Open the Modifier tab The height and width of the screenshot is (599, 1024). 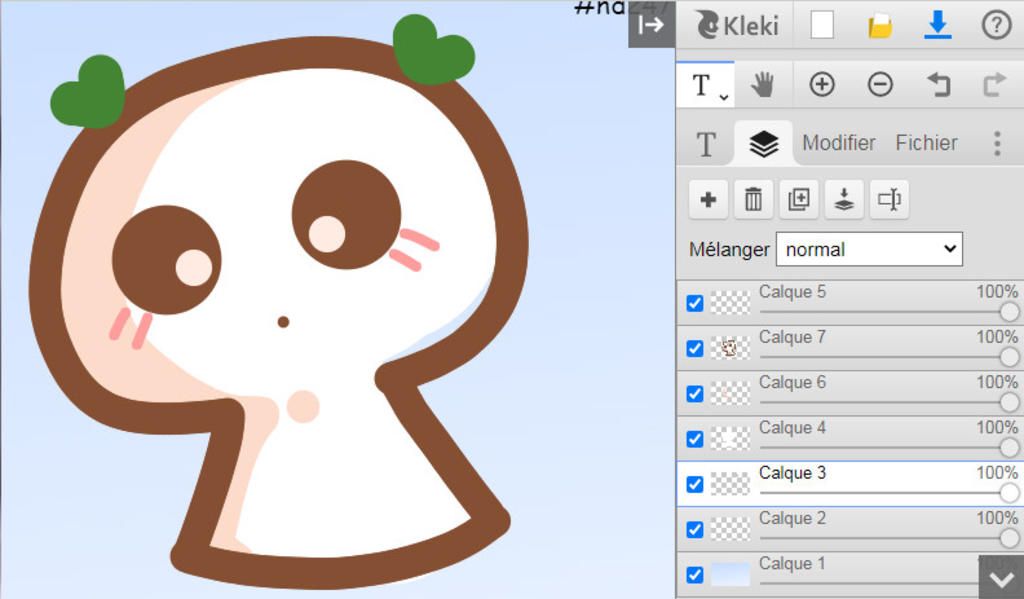pos(839,143)
